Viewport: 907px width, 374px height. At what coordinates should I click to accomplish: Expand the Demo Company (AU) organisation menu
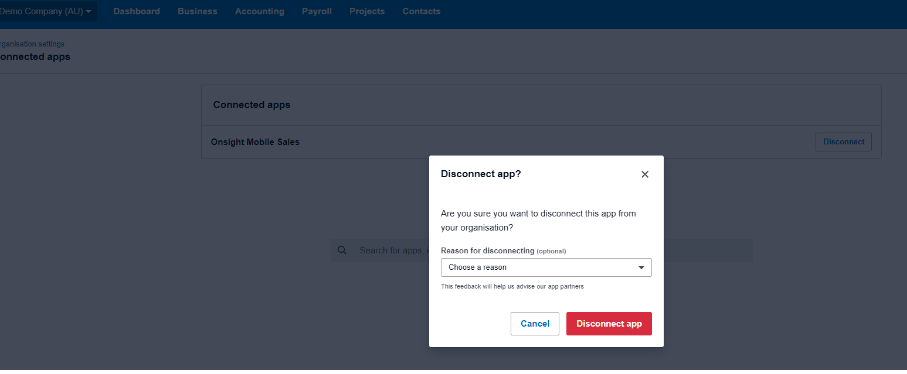coord(46,11)
